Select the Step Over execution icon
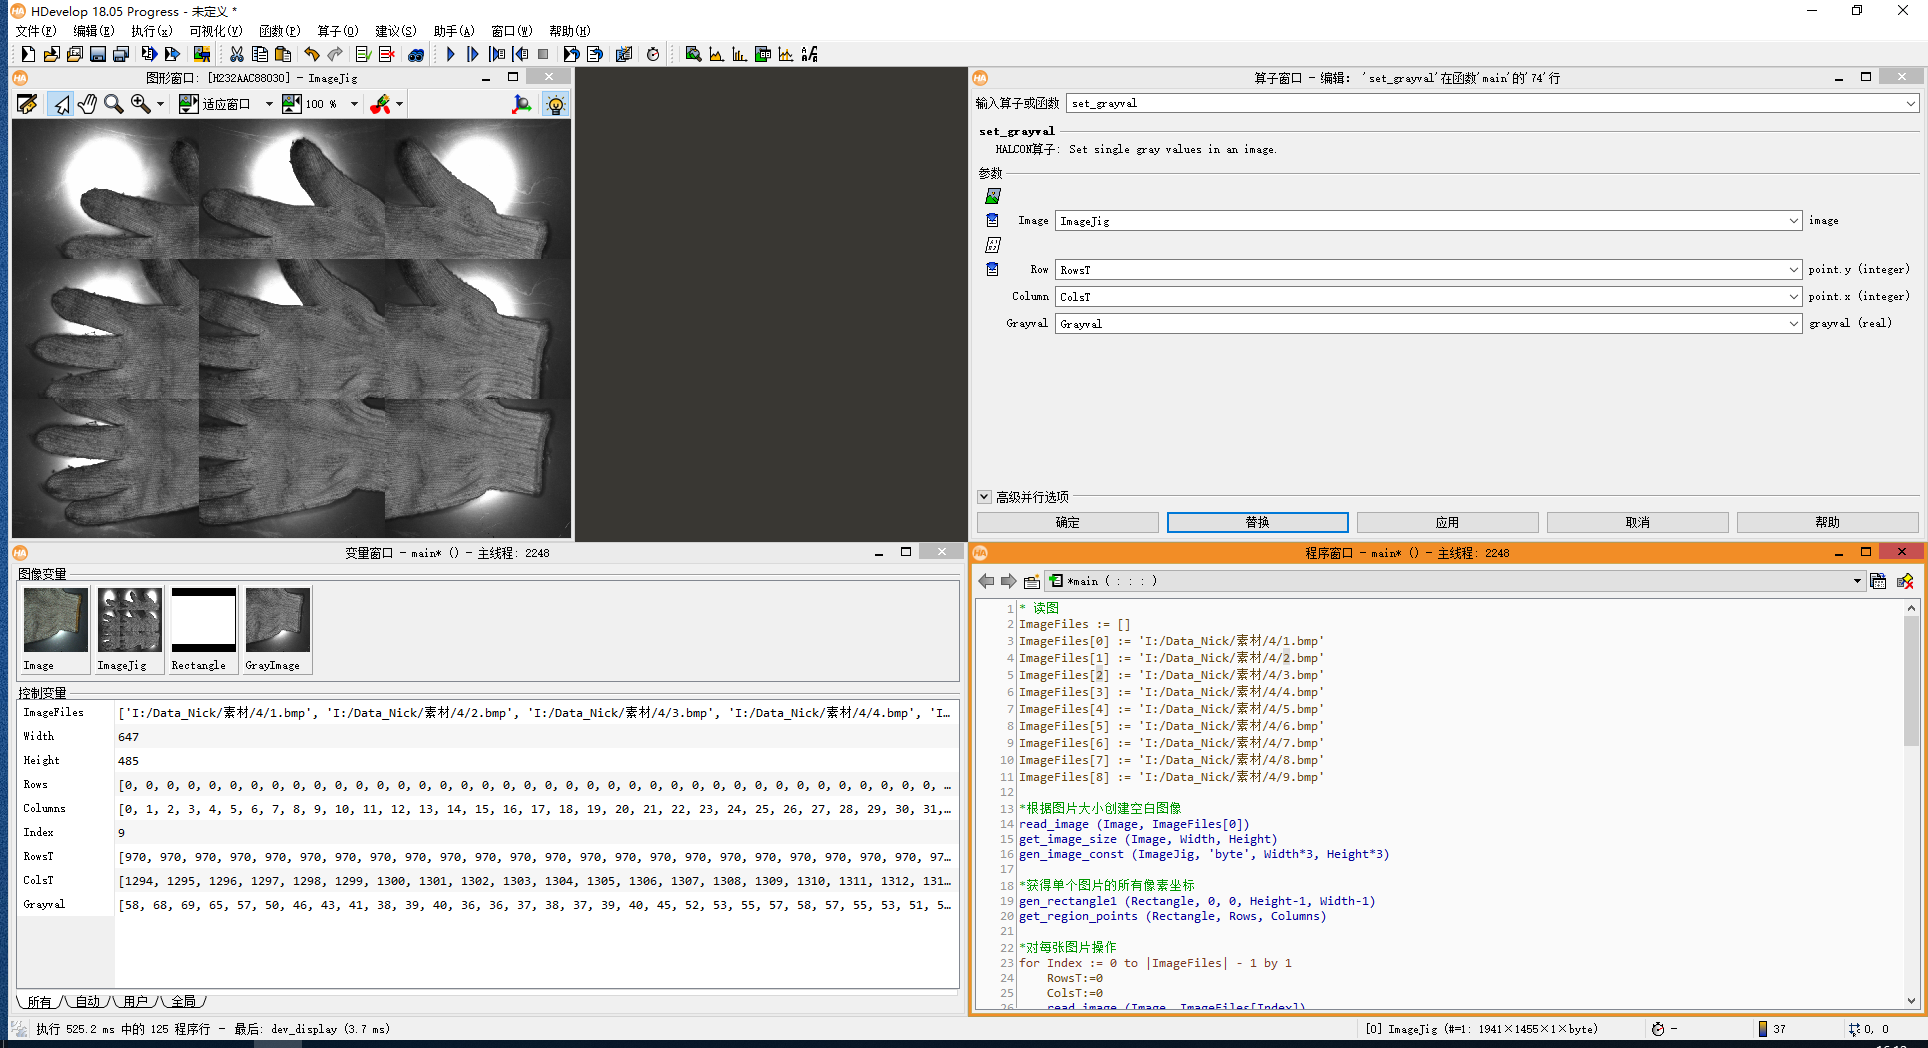 tap(472, 54)
